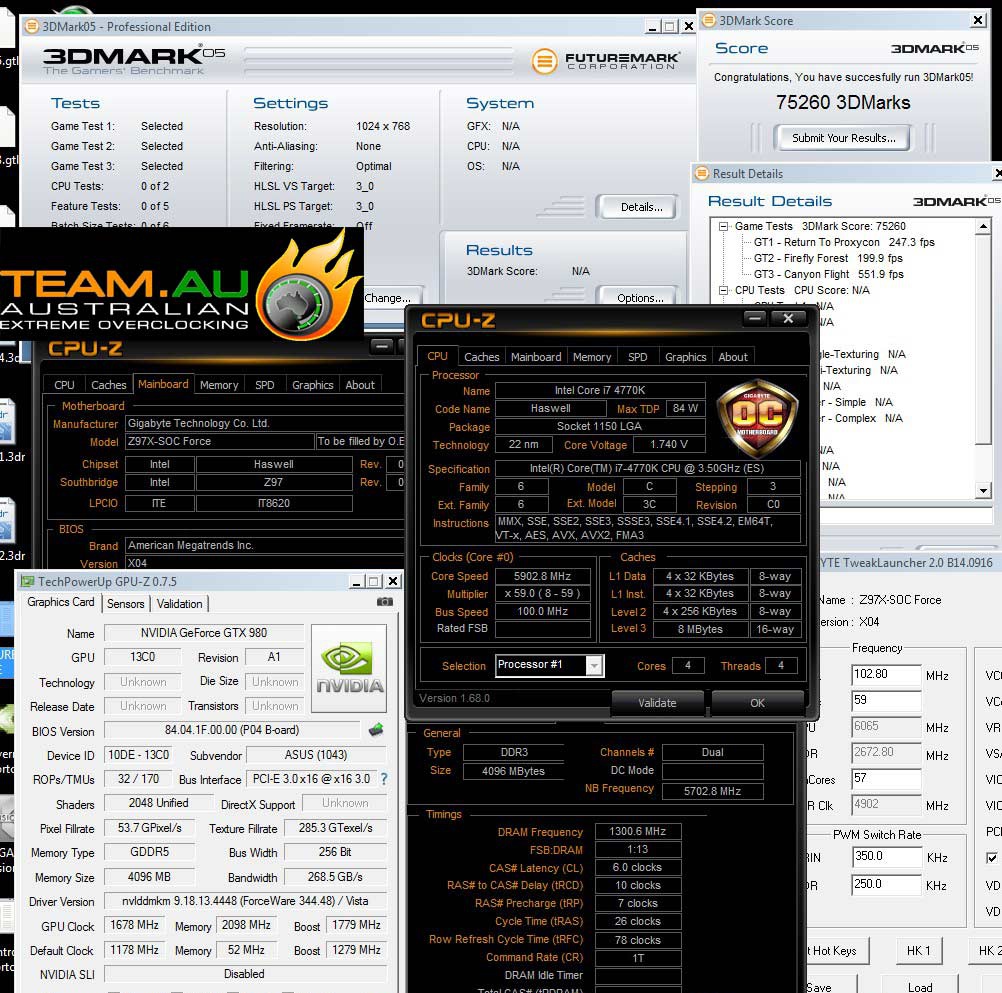Click the Load button in TweakLauncher
Screen dimensions: 1002x993
[920, 986]
